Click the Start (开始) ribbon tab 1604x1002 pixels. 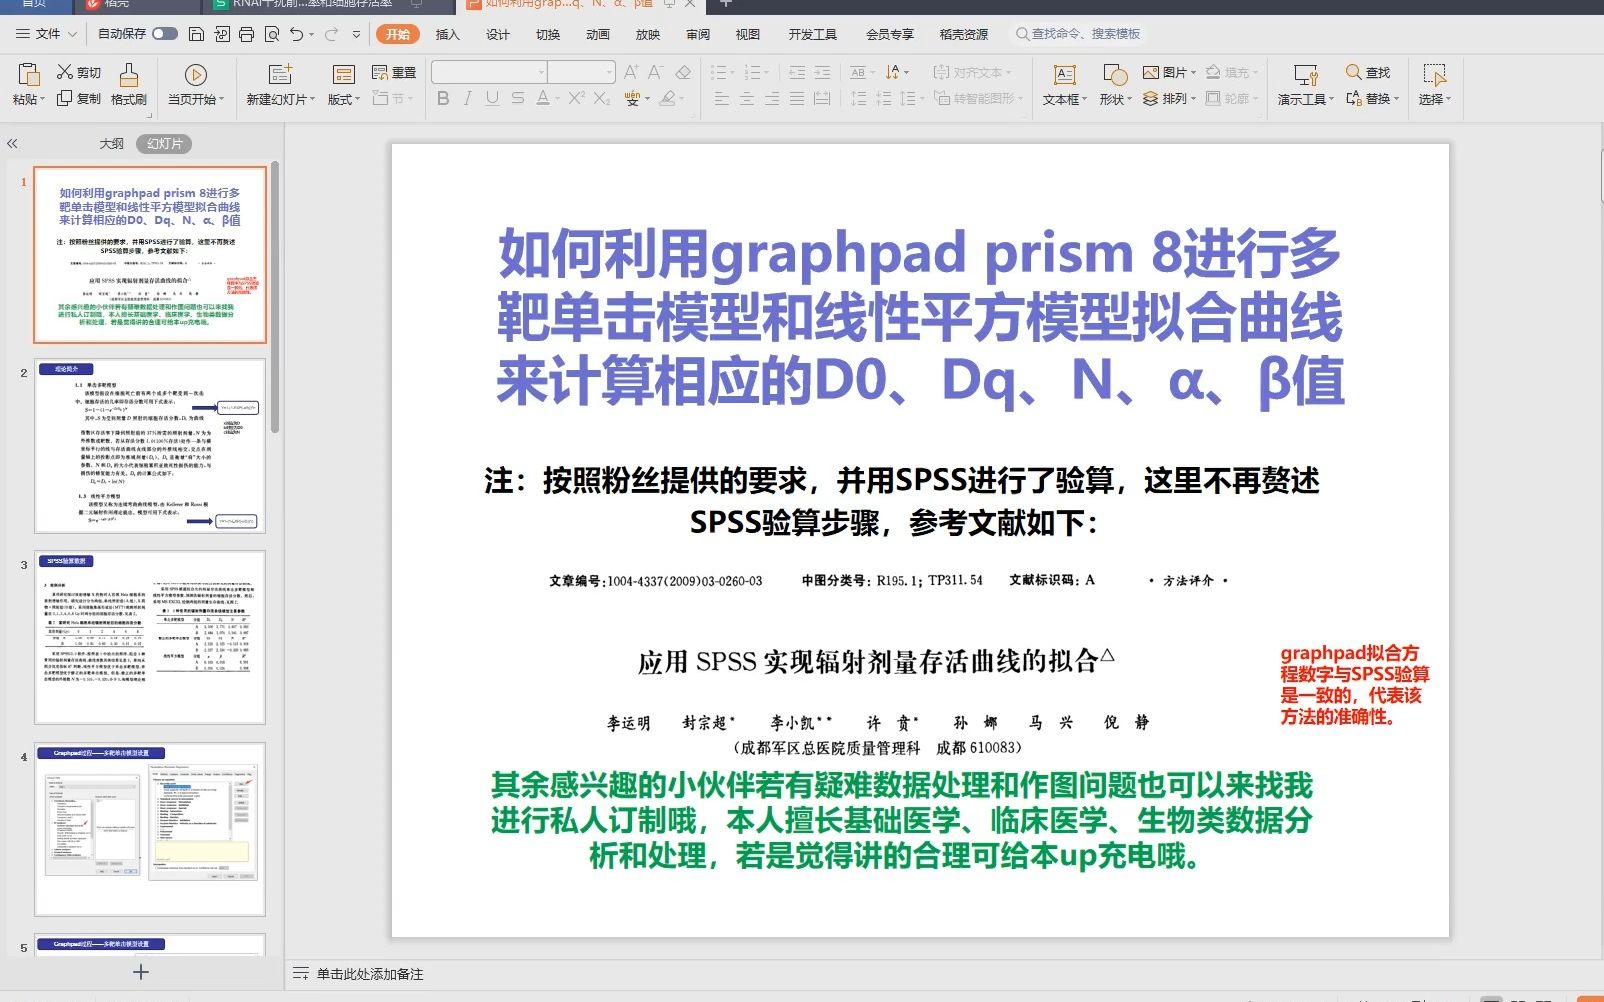point(398,34)
